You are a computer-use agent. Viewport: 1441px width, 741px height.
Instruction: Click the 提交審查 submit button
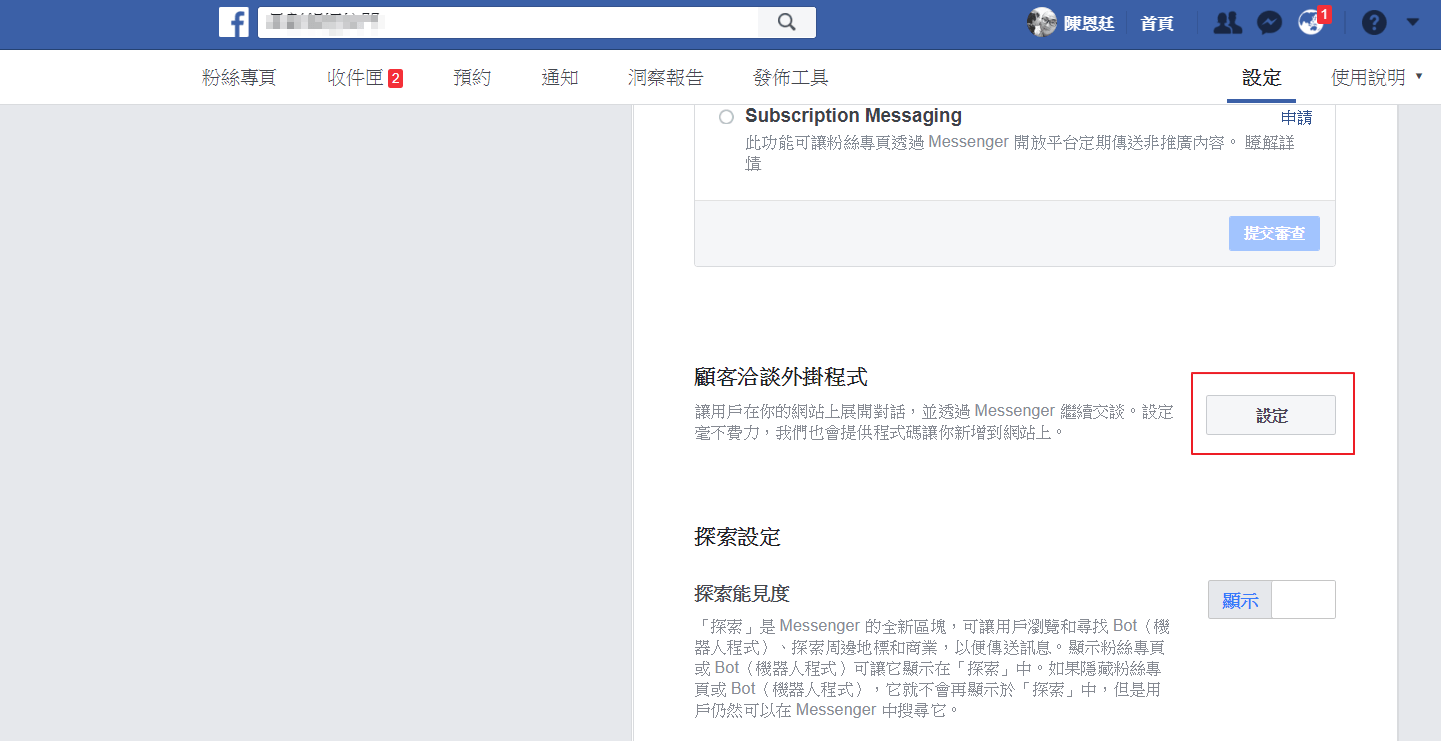click(1274, 233)
